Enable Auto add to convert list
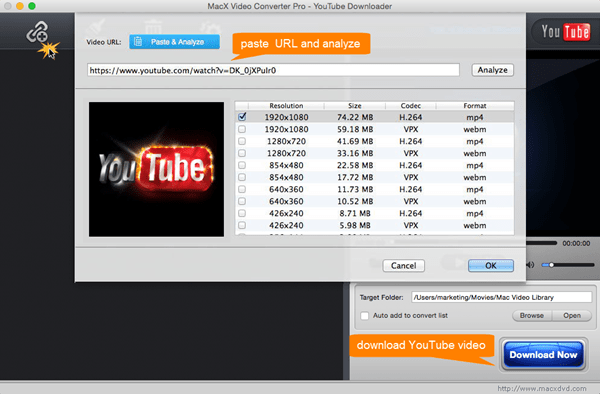This screenshot has width=600, height=394. [x=365, y=316]
